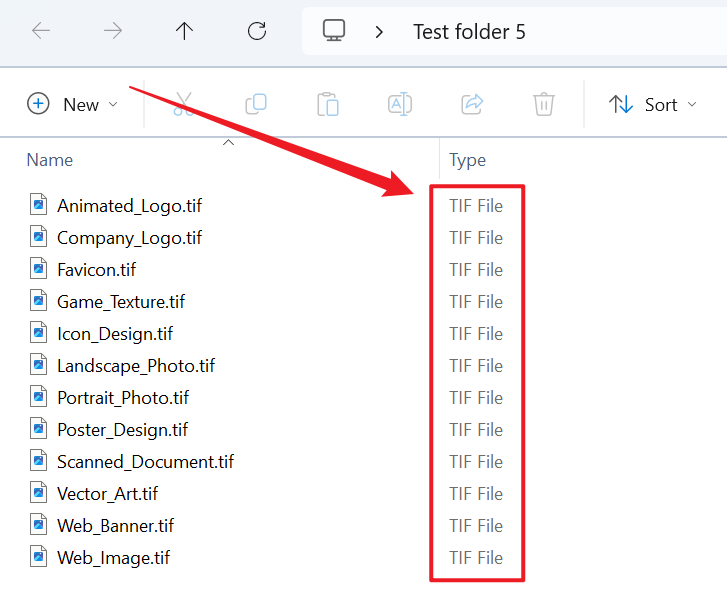Click the image icon beside Landscape_Photo.tif

coord(38,364)
